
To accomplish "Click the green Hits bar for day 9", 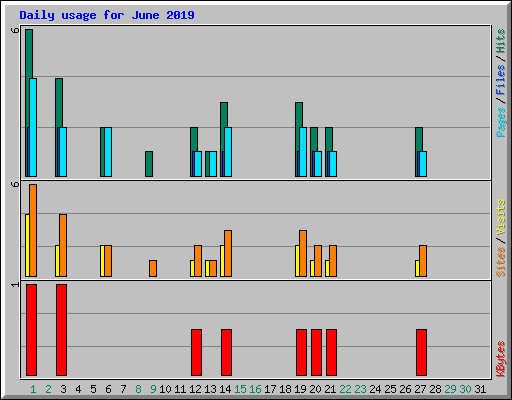I will click(149, 164).
